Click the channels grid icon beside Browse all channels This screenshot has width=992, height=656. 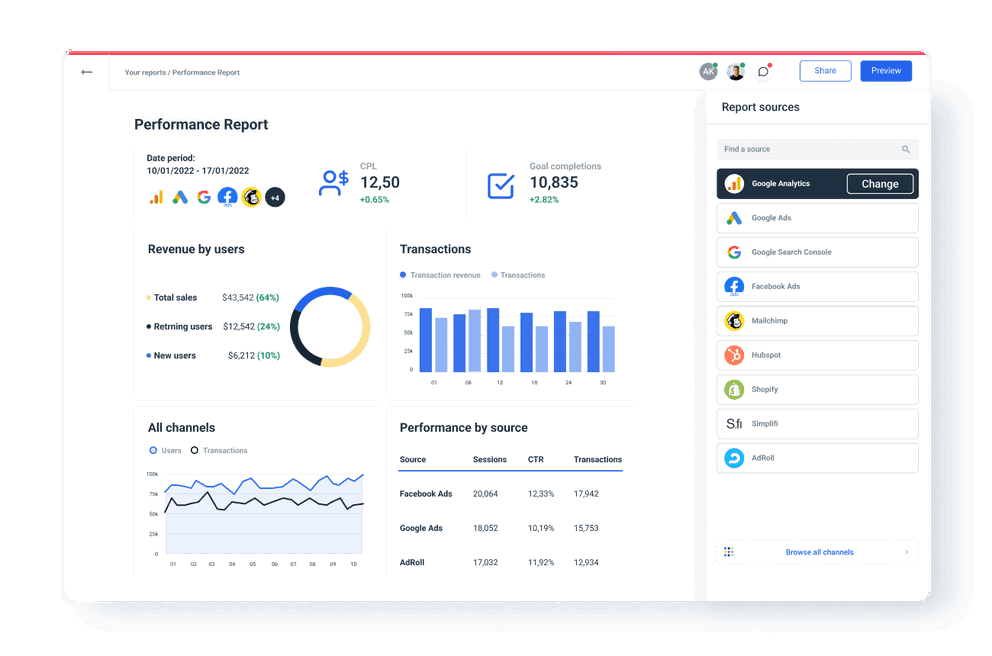tap(728, 551)
